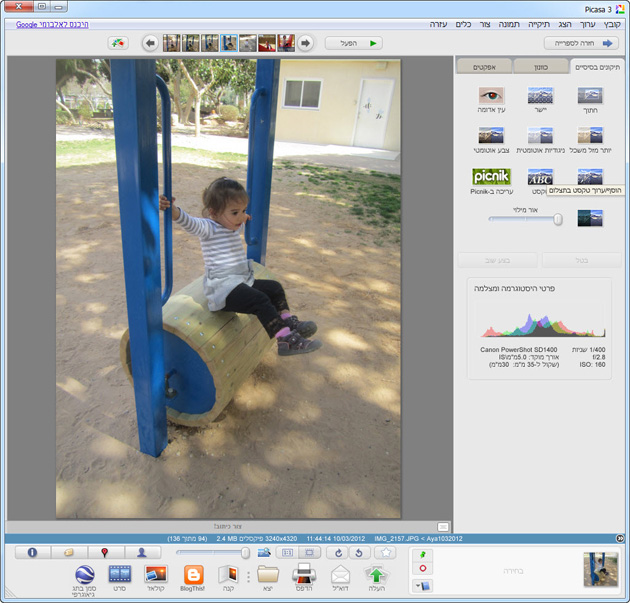Rotate the photo clockwise

coord(338,553)
